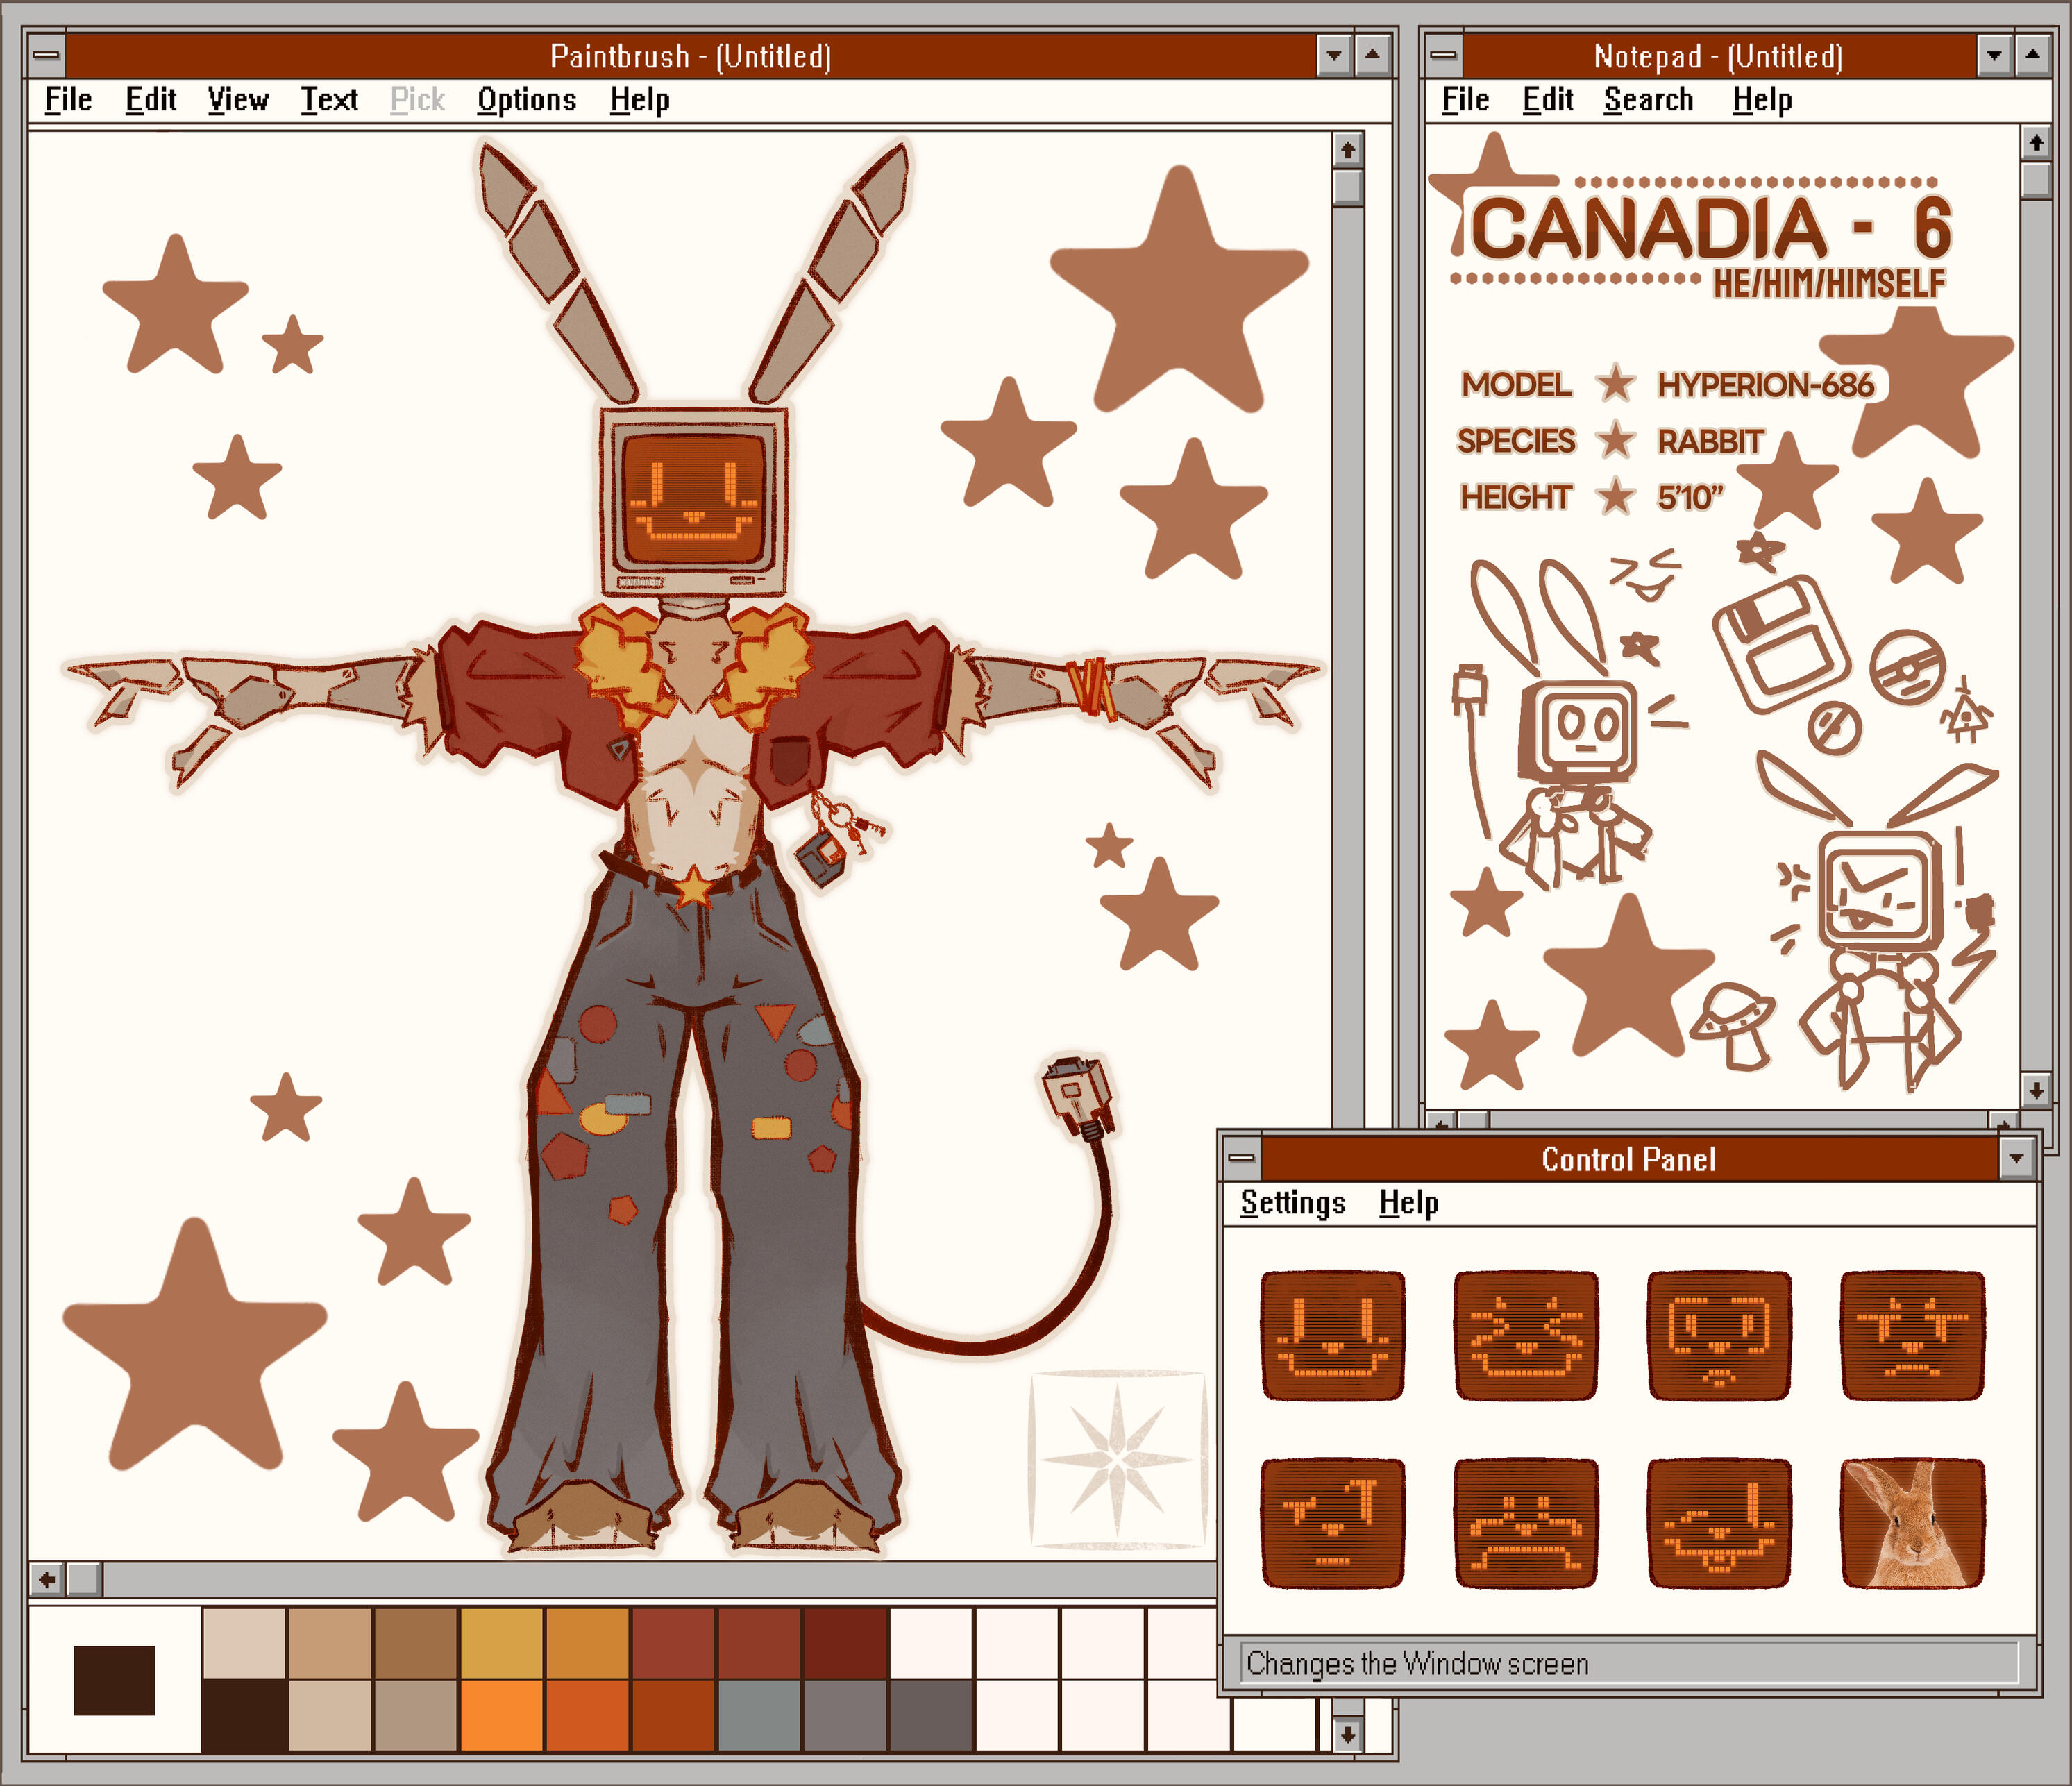Click Notepad's scroll down arrow
The image size is (2072, 1786).
click(x=2036, y=1090)
